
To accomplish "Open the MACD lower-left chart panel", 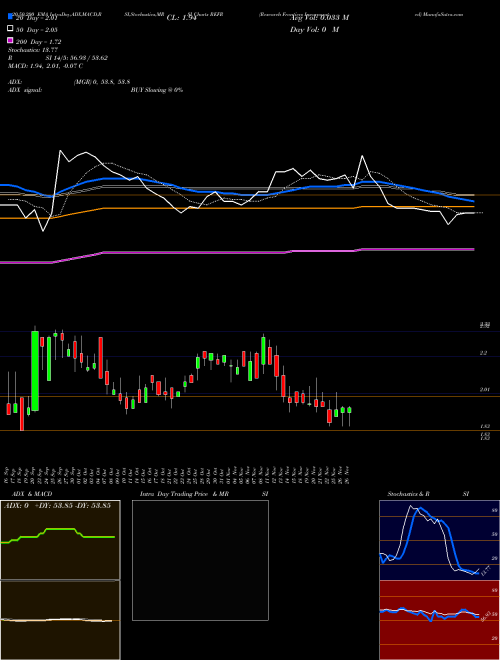I will [x=60, y=620].
